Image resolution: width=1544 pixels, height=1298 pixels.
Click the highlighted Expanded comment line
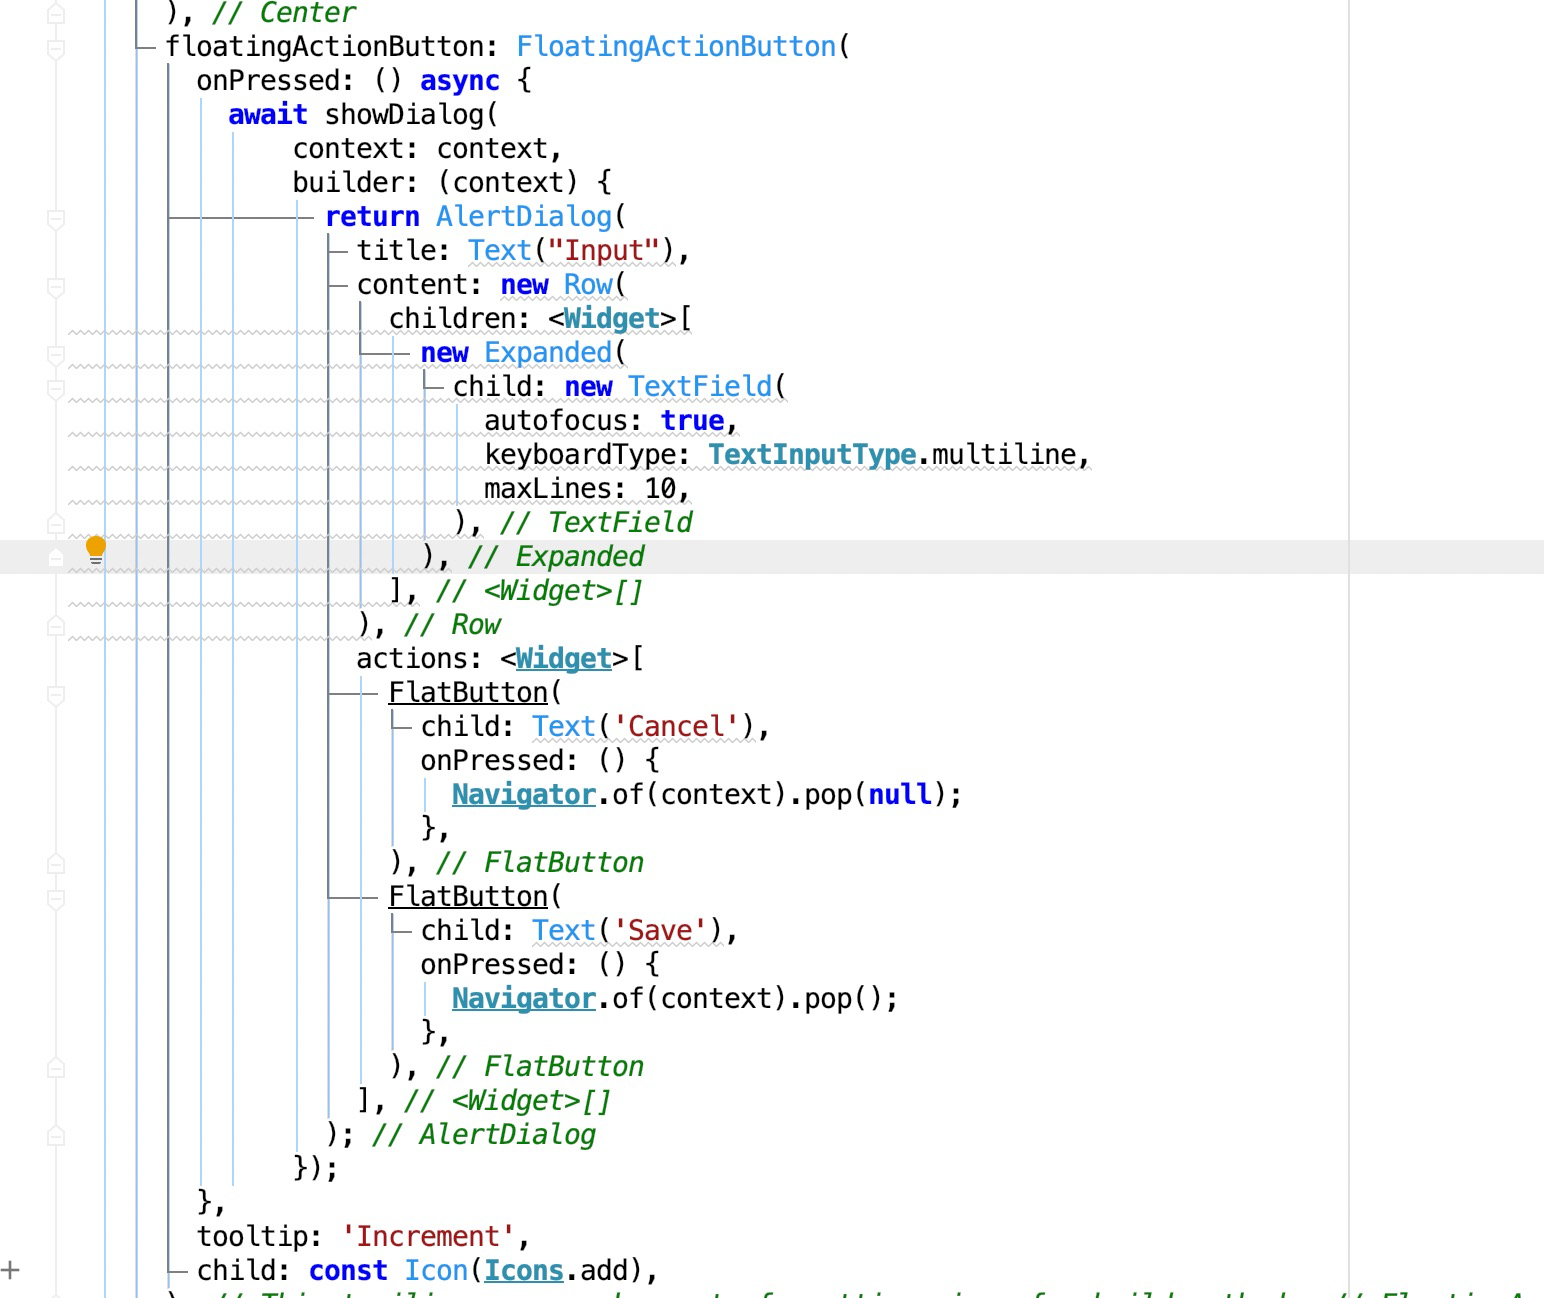[x=558, y=556]
